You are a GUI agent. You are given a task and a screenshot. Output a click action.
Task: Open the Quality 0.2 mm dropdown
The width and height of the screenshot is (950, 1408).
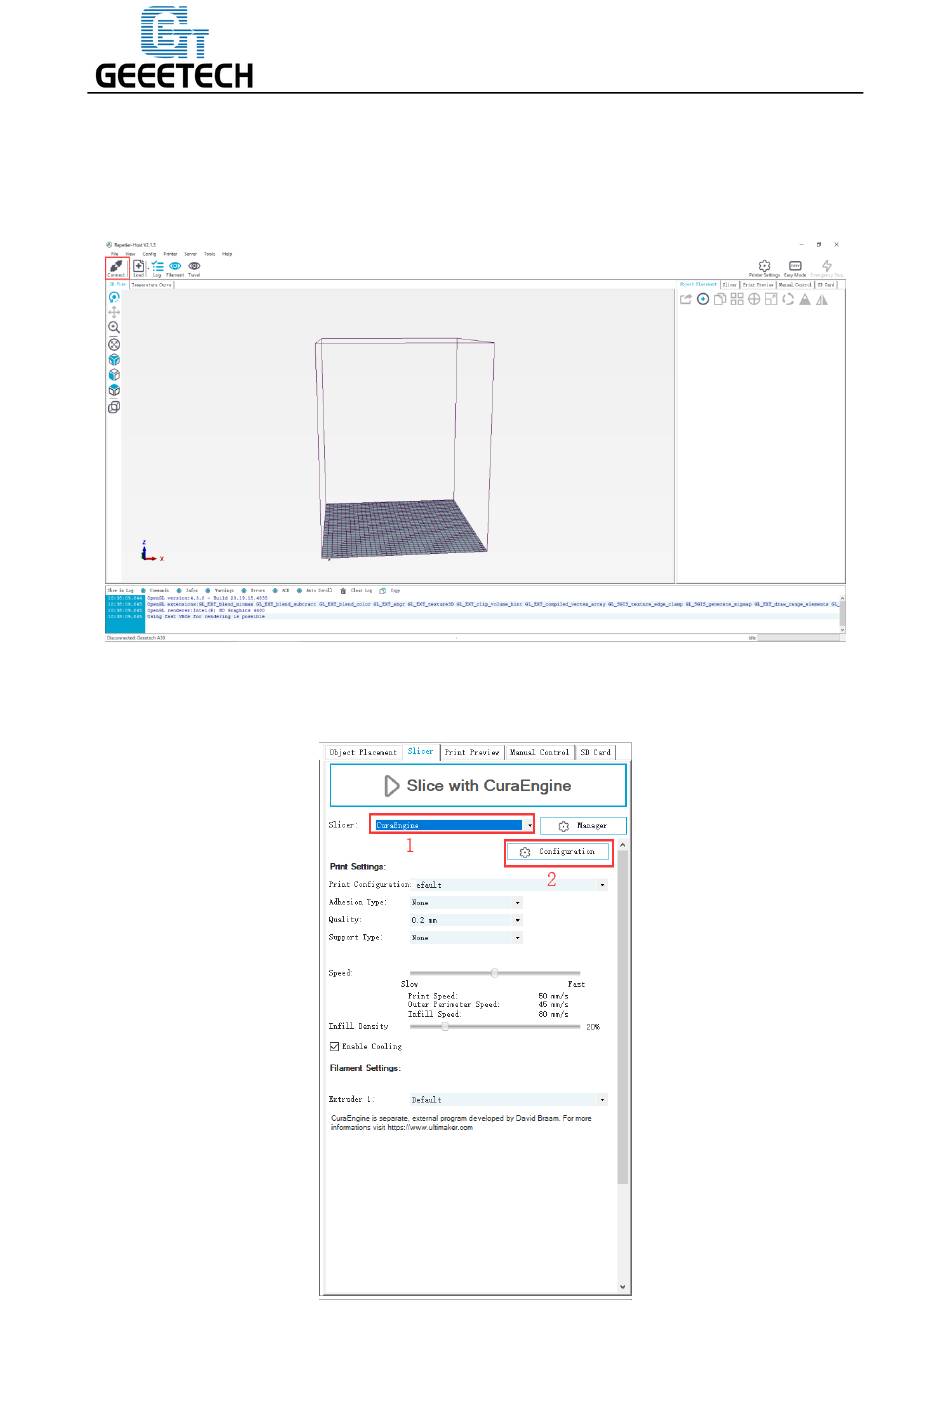coord(465,920)
